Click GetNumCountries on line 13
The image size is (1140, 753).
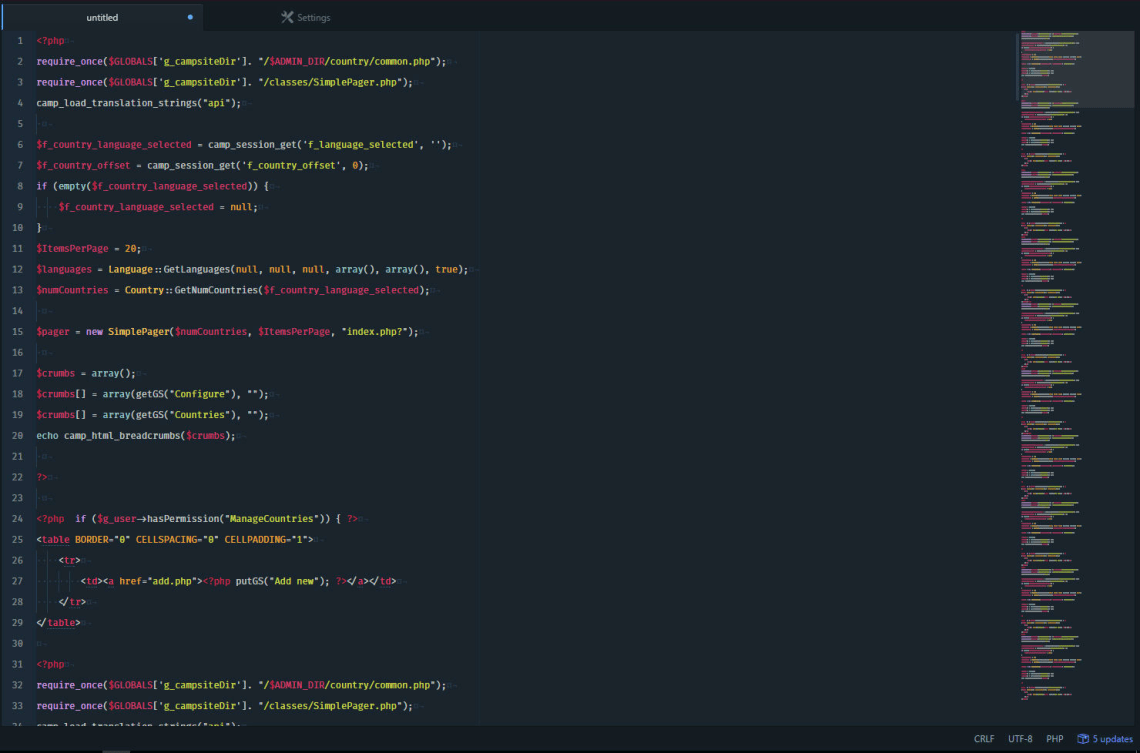pyautogui.click(x=216, y=290)
